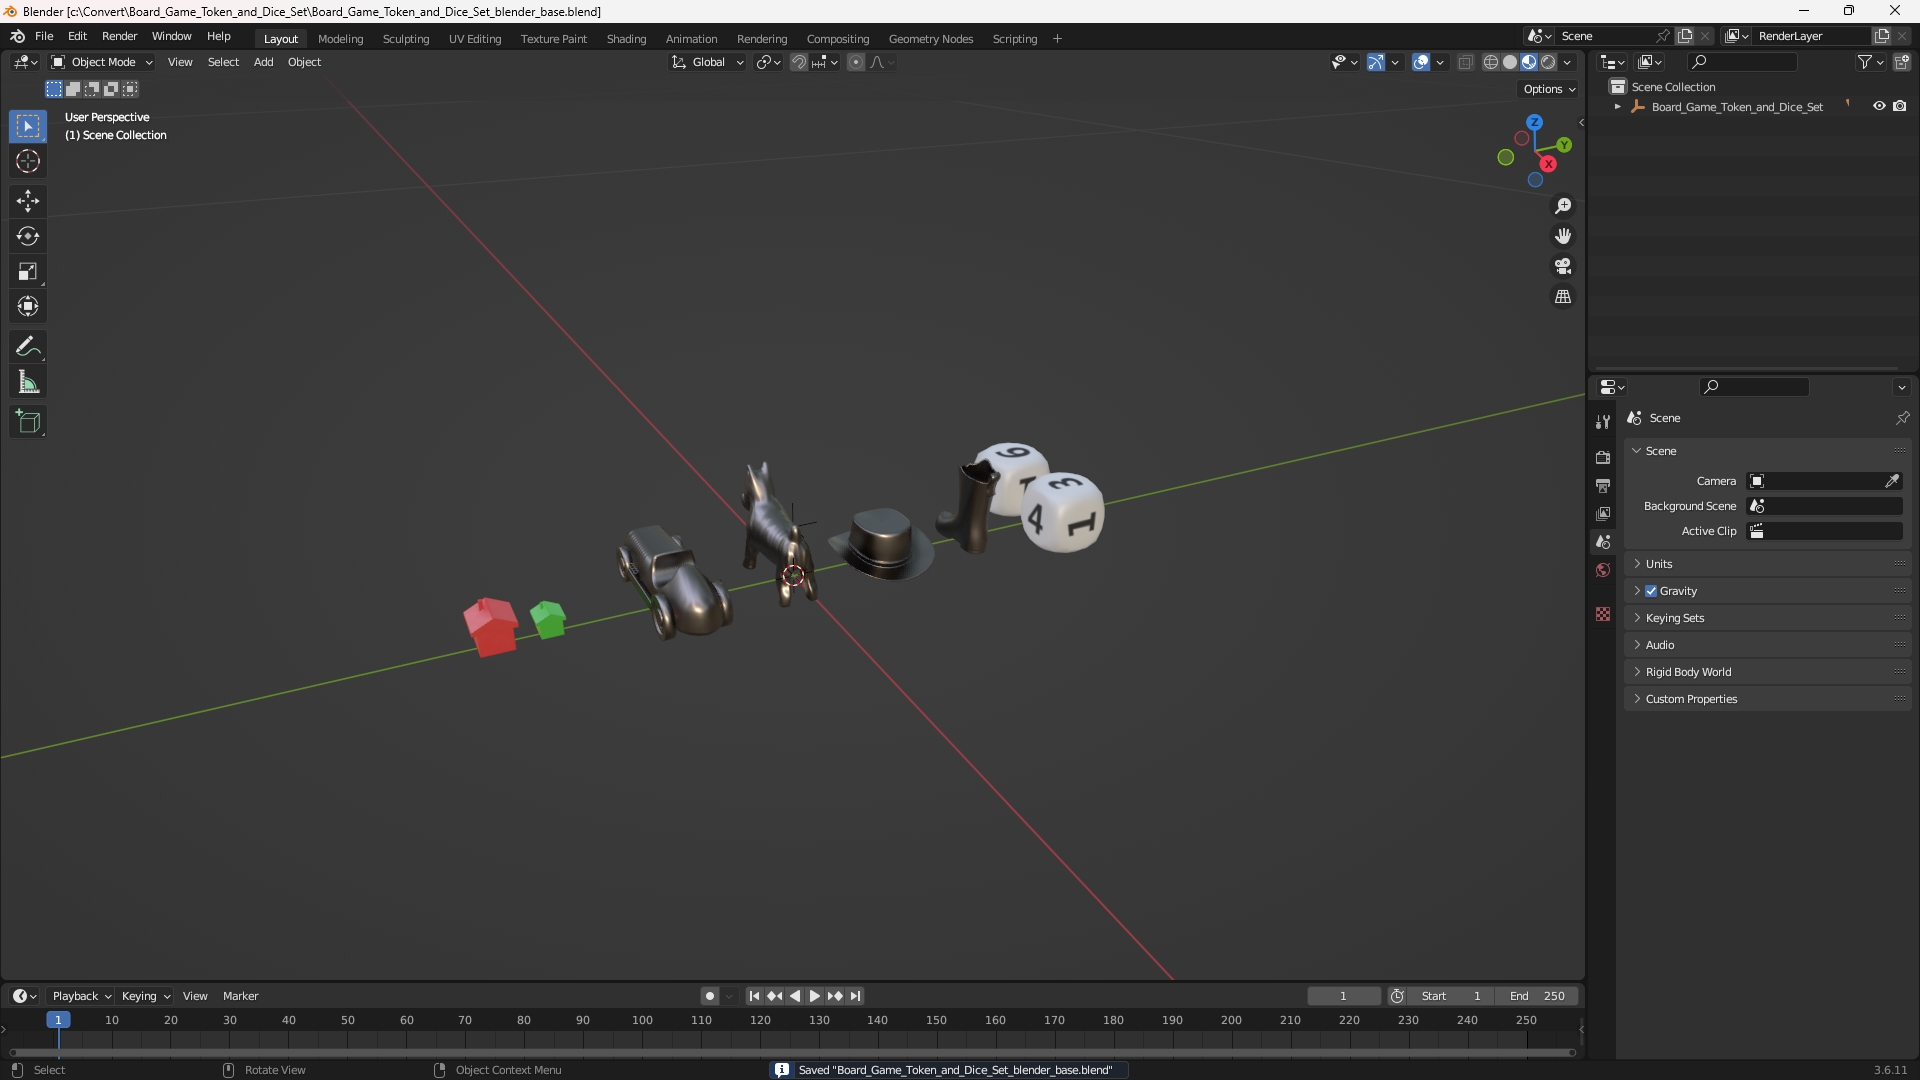The image size is (1920, 1080).
Task: Open the File menu
Action: point(44,36)
